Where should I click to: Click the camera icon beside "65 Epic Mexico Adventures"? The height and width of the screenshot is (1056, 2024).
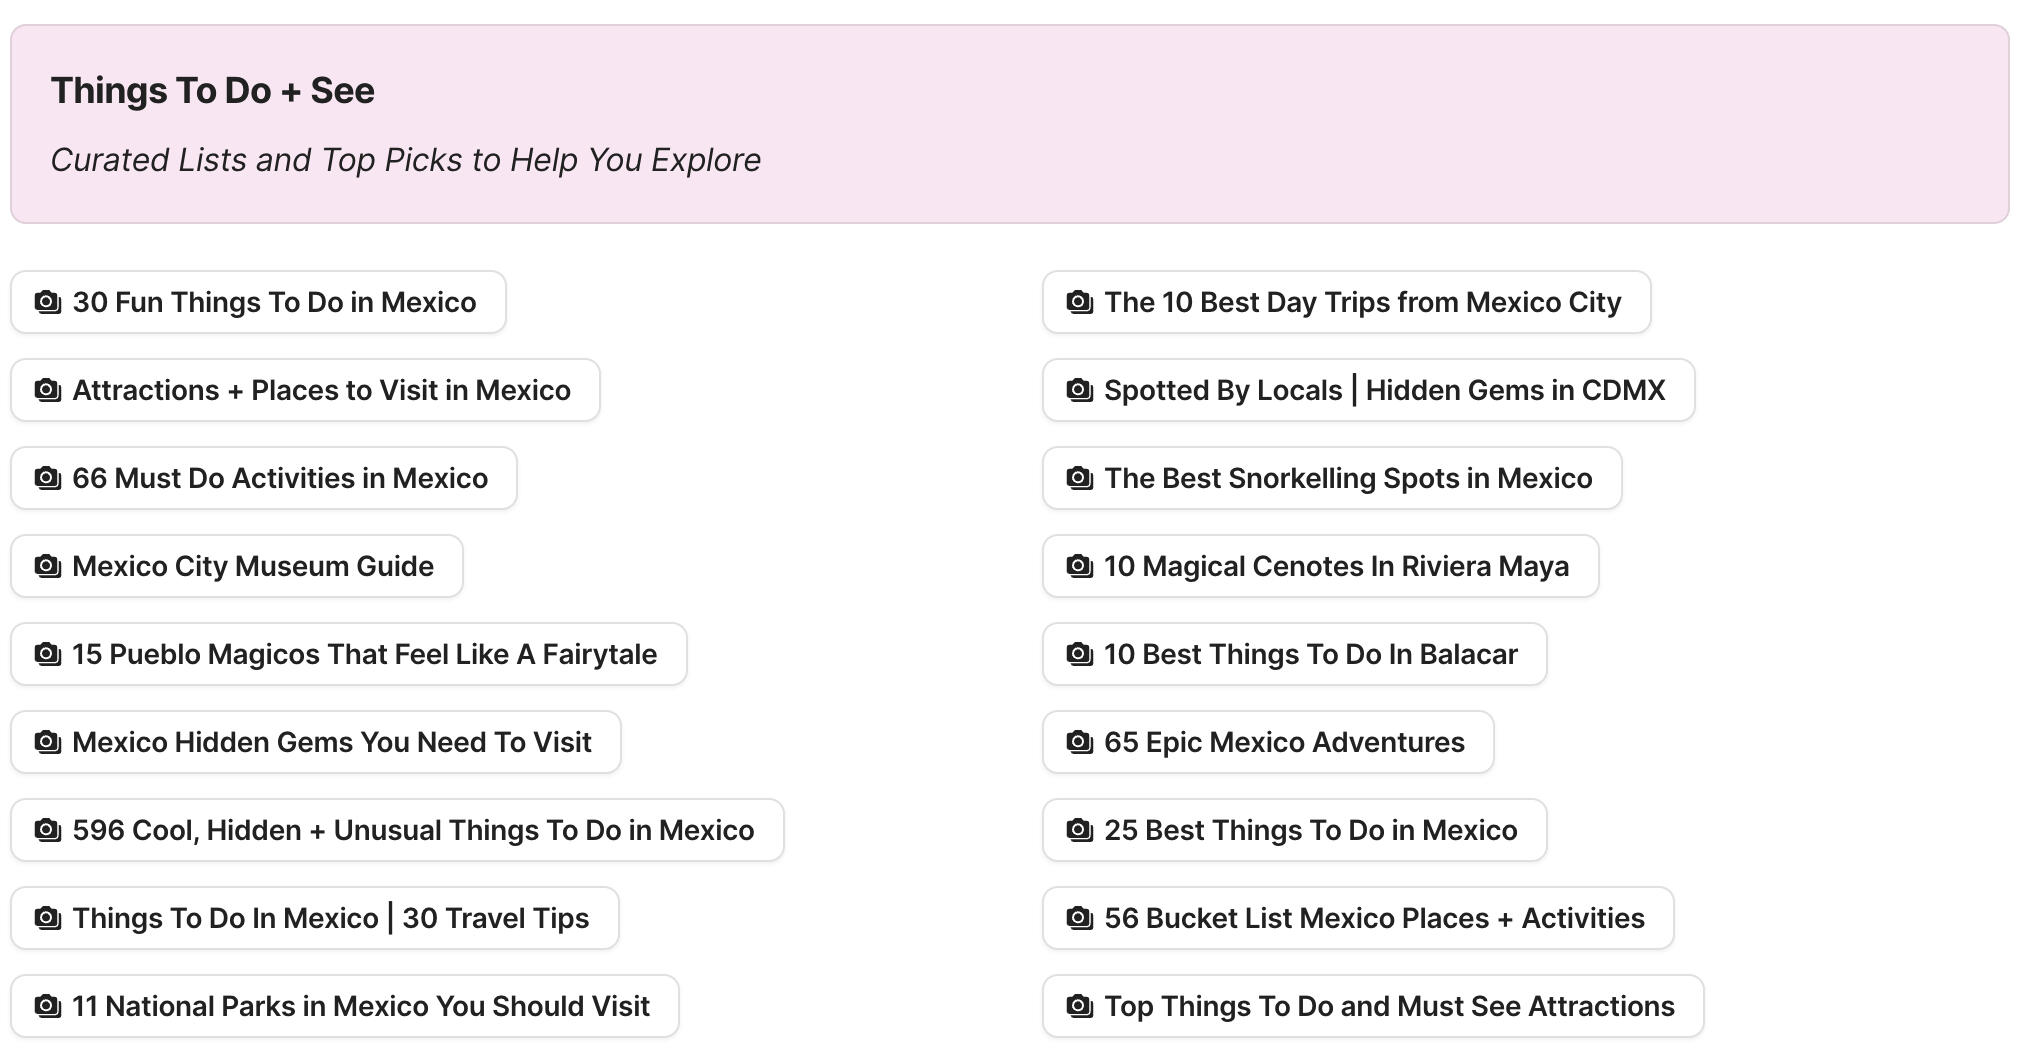coord(1078,742)
